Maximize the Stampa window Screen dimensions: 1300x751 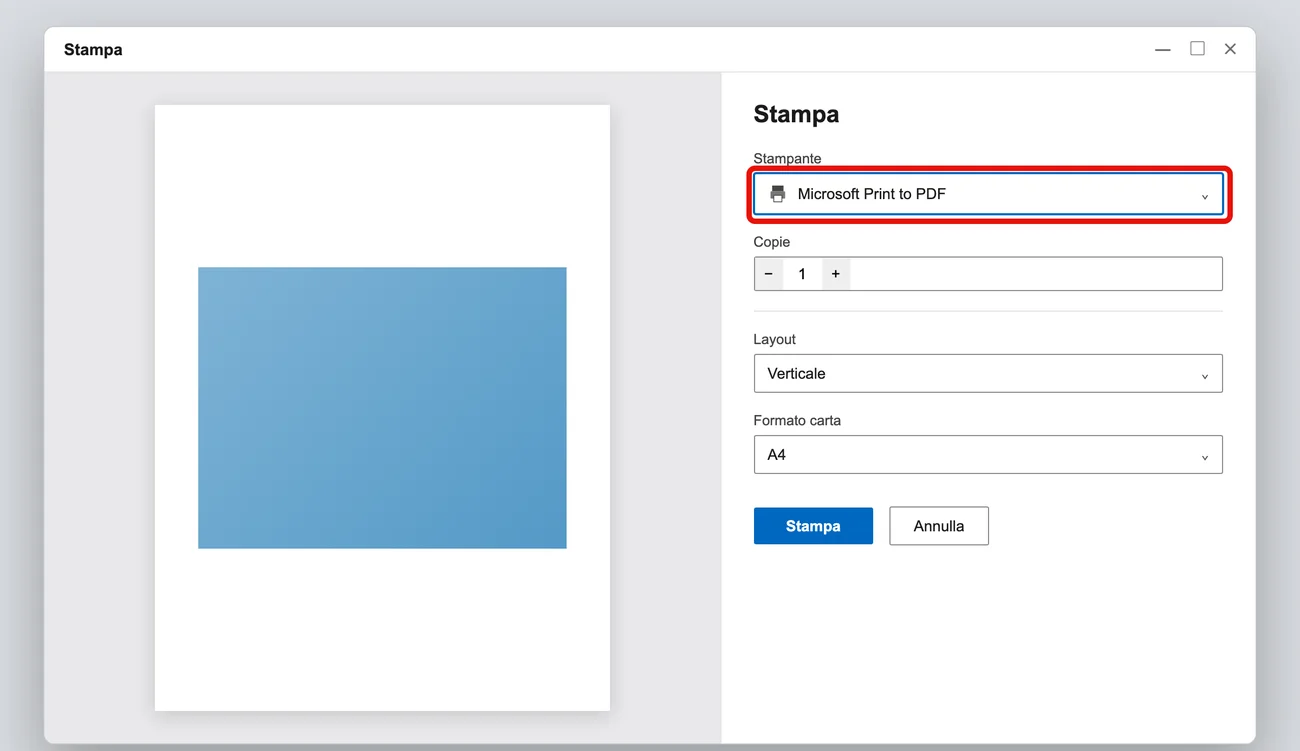[1197, 49]
